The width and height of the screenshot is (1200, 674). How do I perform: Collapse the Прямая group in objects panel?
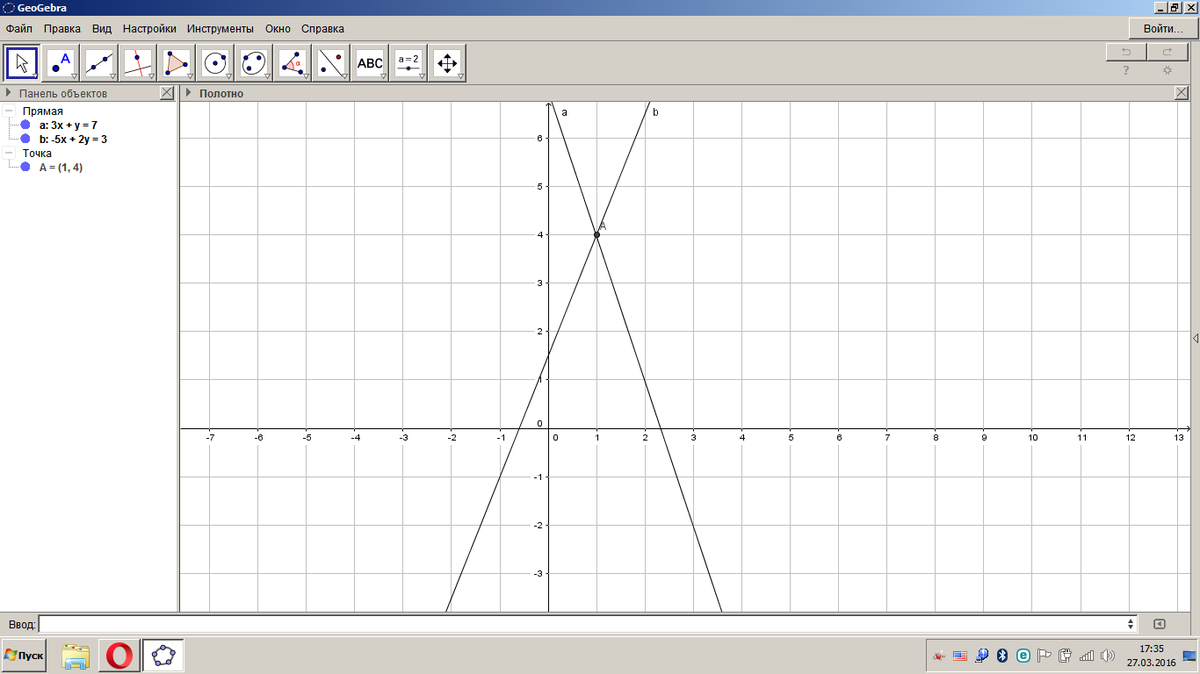9,111
